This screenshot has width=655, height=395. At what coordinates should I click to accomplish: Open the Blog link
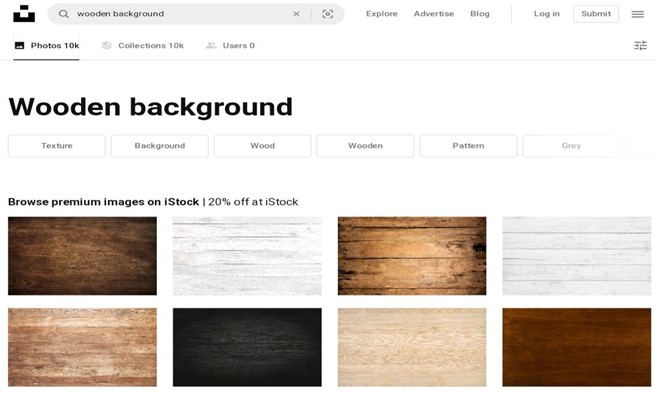(480, 14)
